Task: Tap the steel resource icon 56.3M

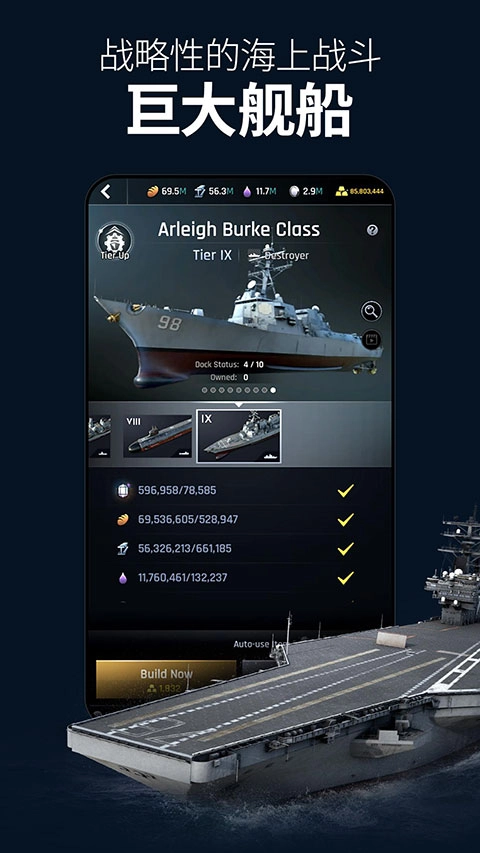Action: pyautogui.click(x=200, y=191)
